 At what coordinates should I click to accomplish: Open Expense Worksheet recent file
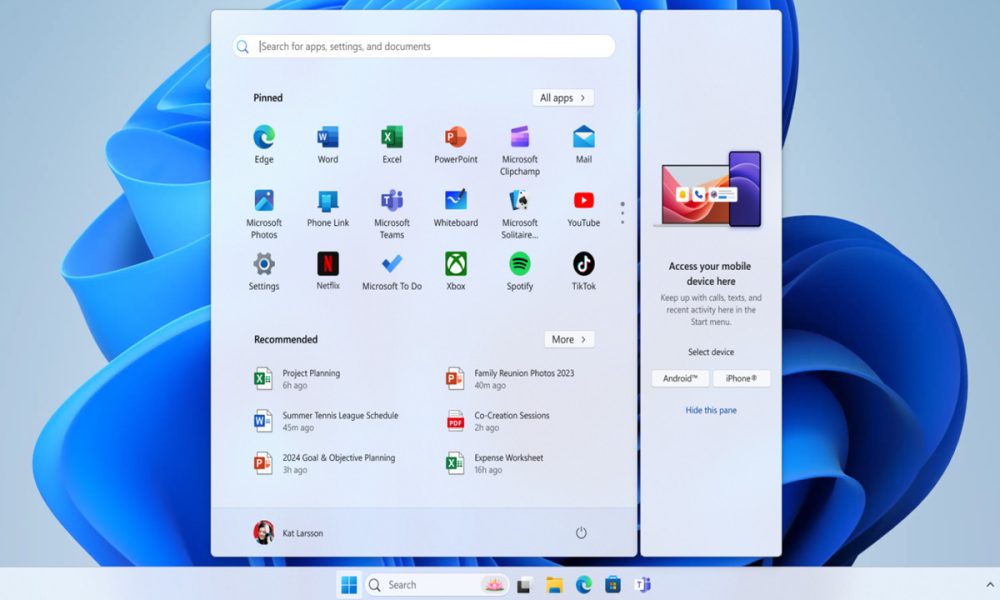click(x=495, y=464)
